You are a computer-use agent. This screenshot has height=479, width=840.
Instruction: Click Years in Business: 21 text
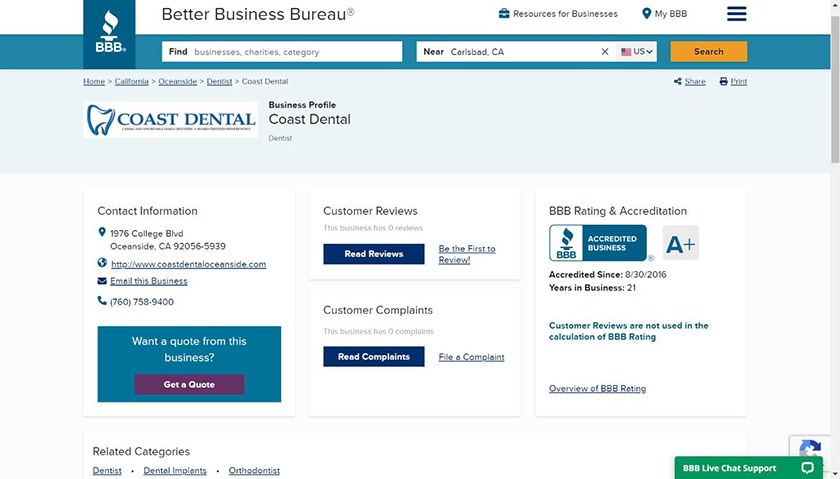pos(592,288)
